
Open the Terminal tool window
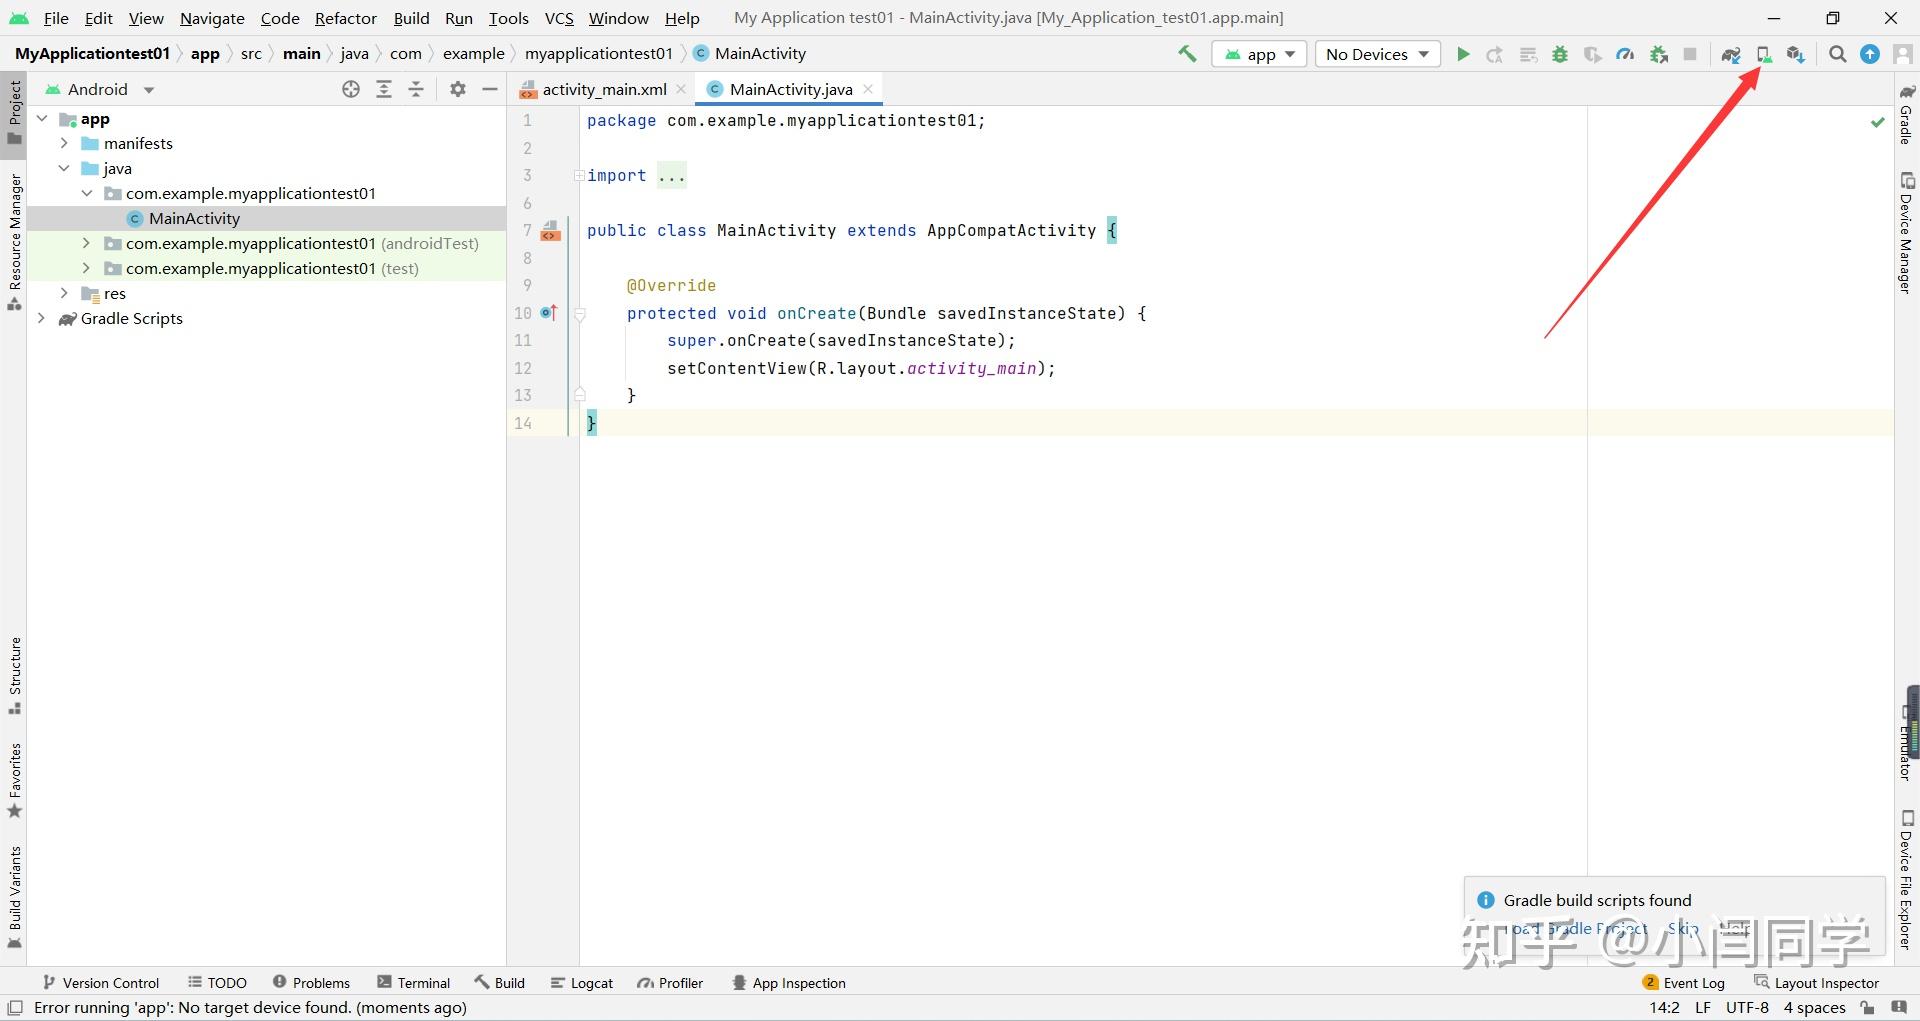[413, 983]
